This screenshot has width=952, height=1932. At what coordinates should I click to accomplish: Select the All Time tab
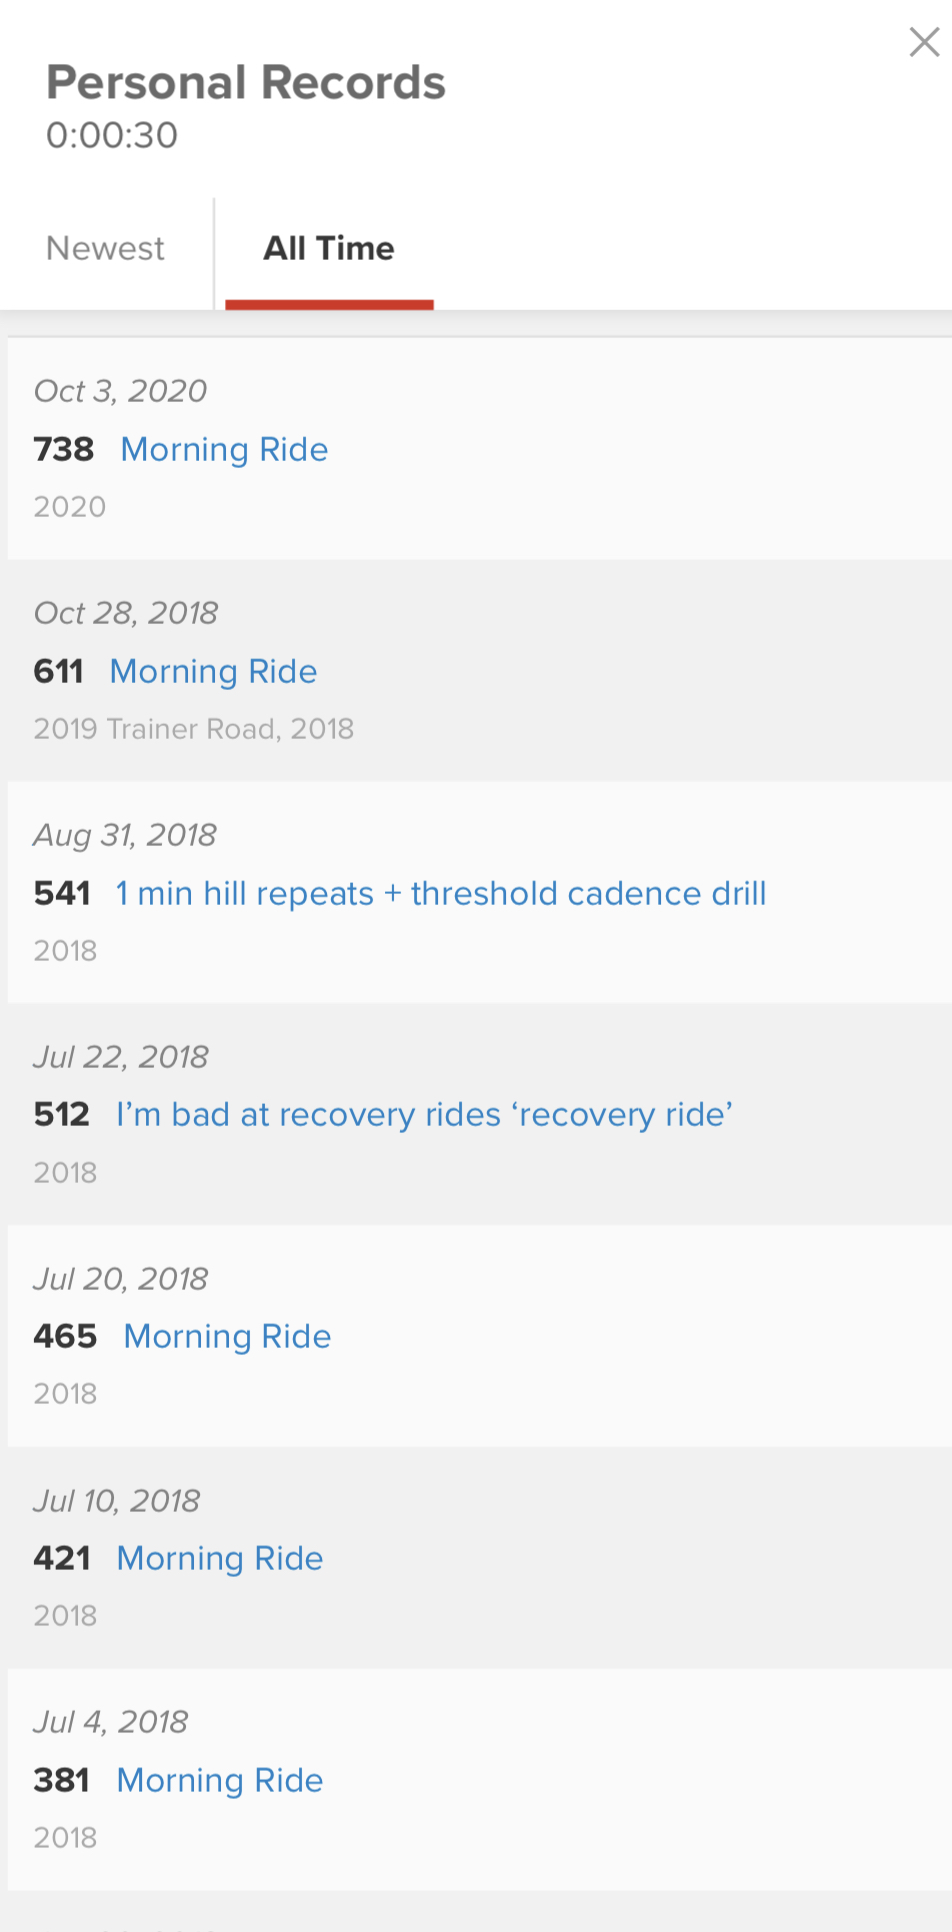[x=328, y=248]
